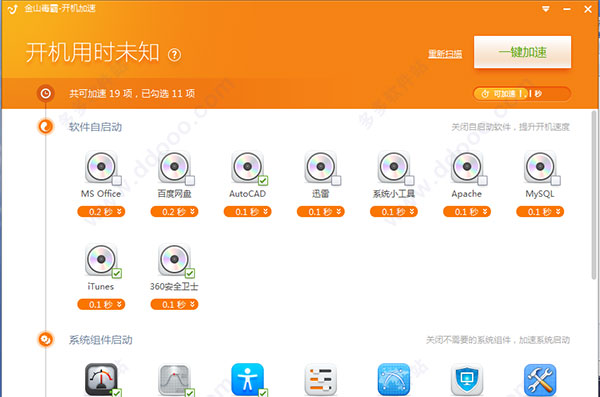Click the blue network map component icon

pyautogui.click(x=394, y=379)
